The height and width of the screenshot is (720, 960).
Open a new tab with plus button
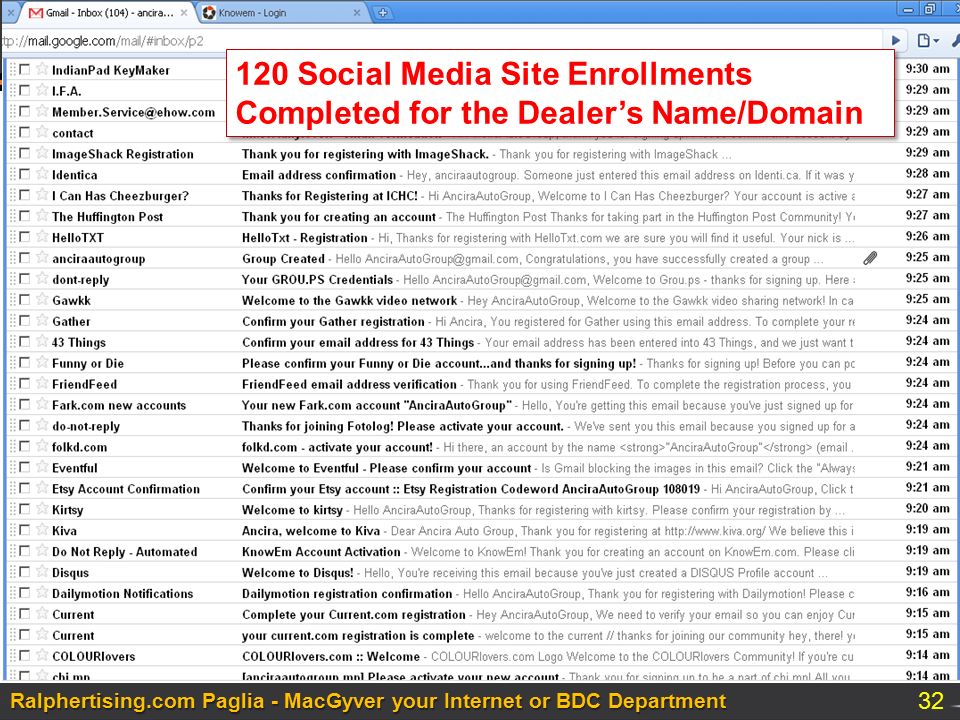(x=383, y=12)
